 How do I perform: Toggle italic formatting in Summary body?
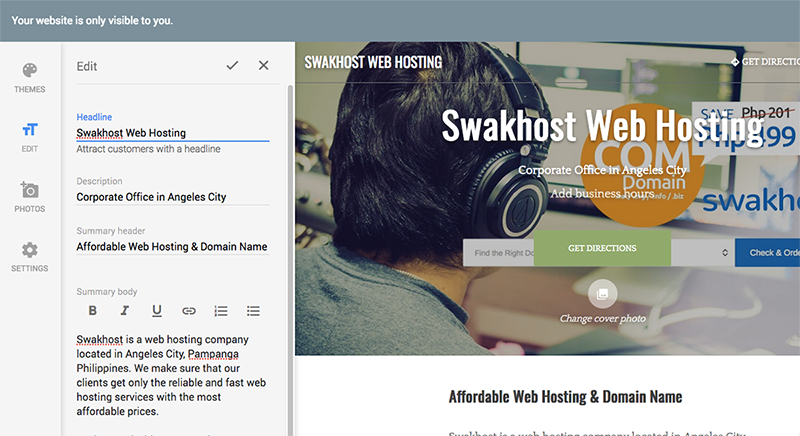pos(125,311)
